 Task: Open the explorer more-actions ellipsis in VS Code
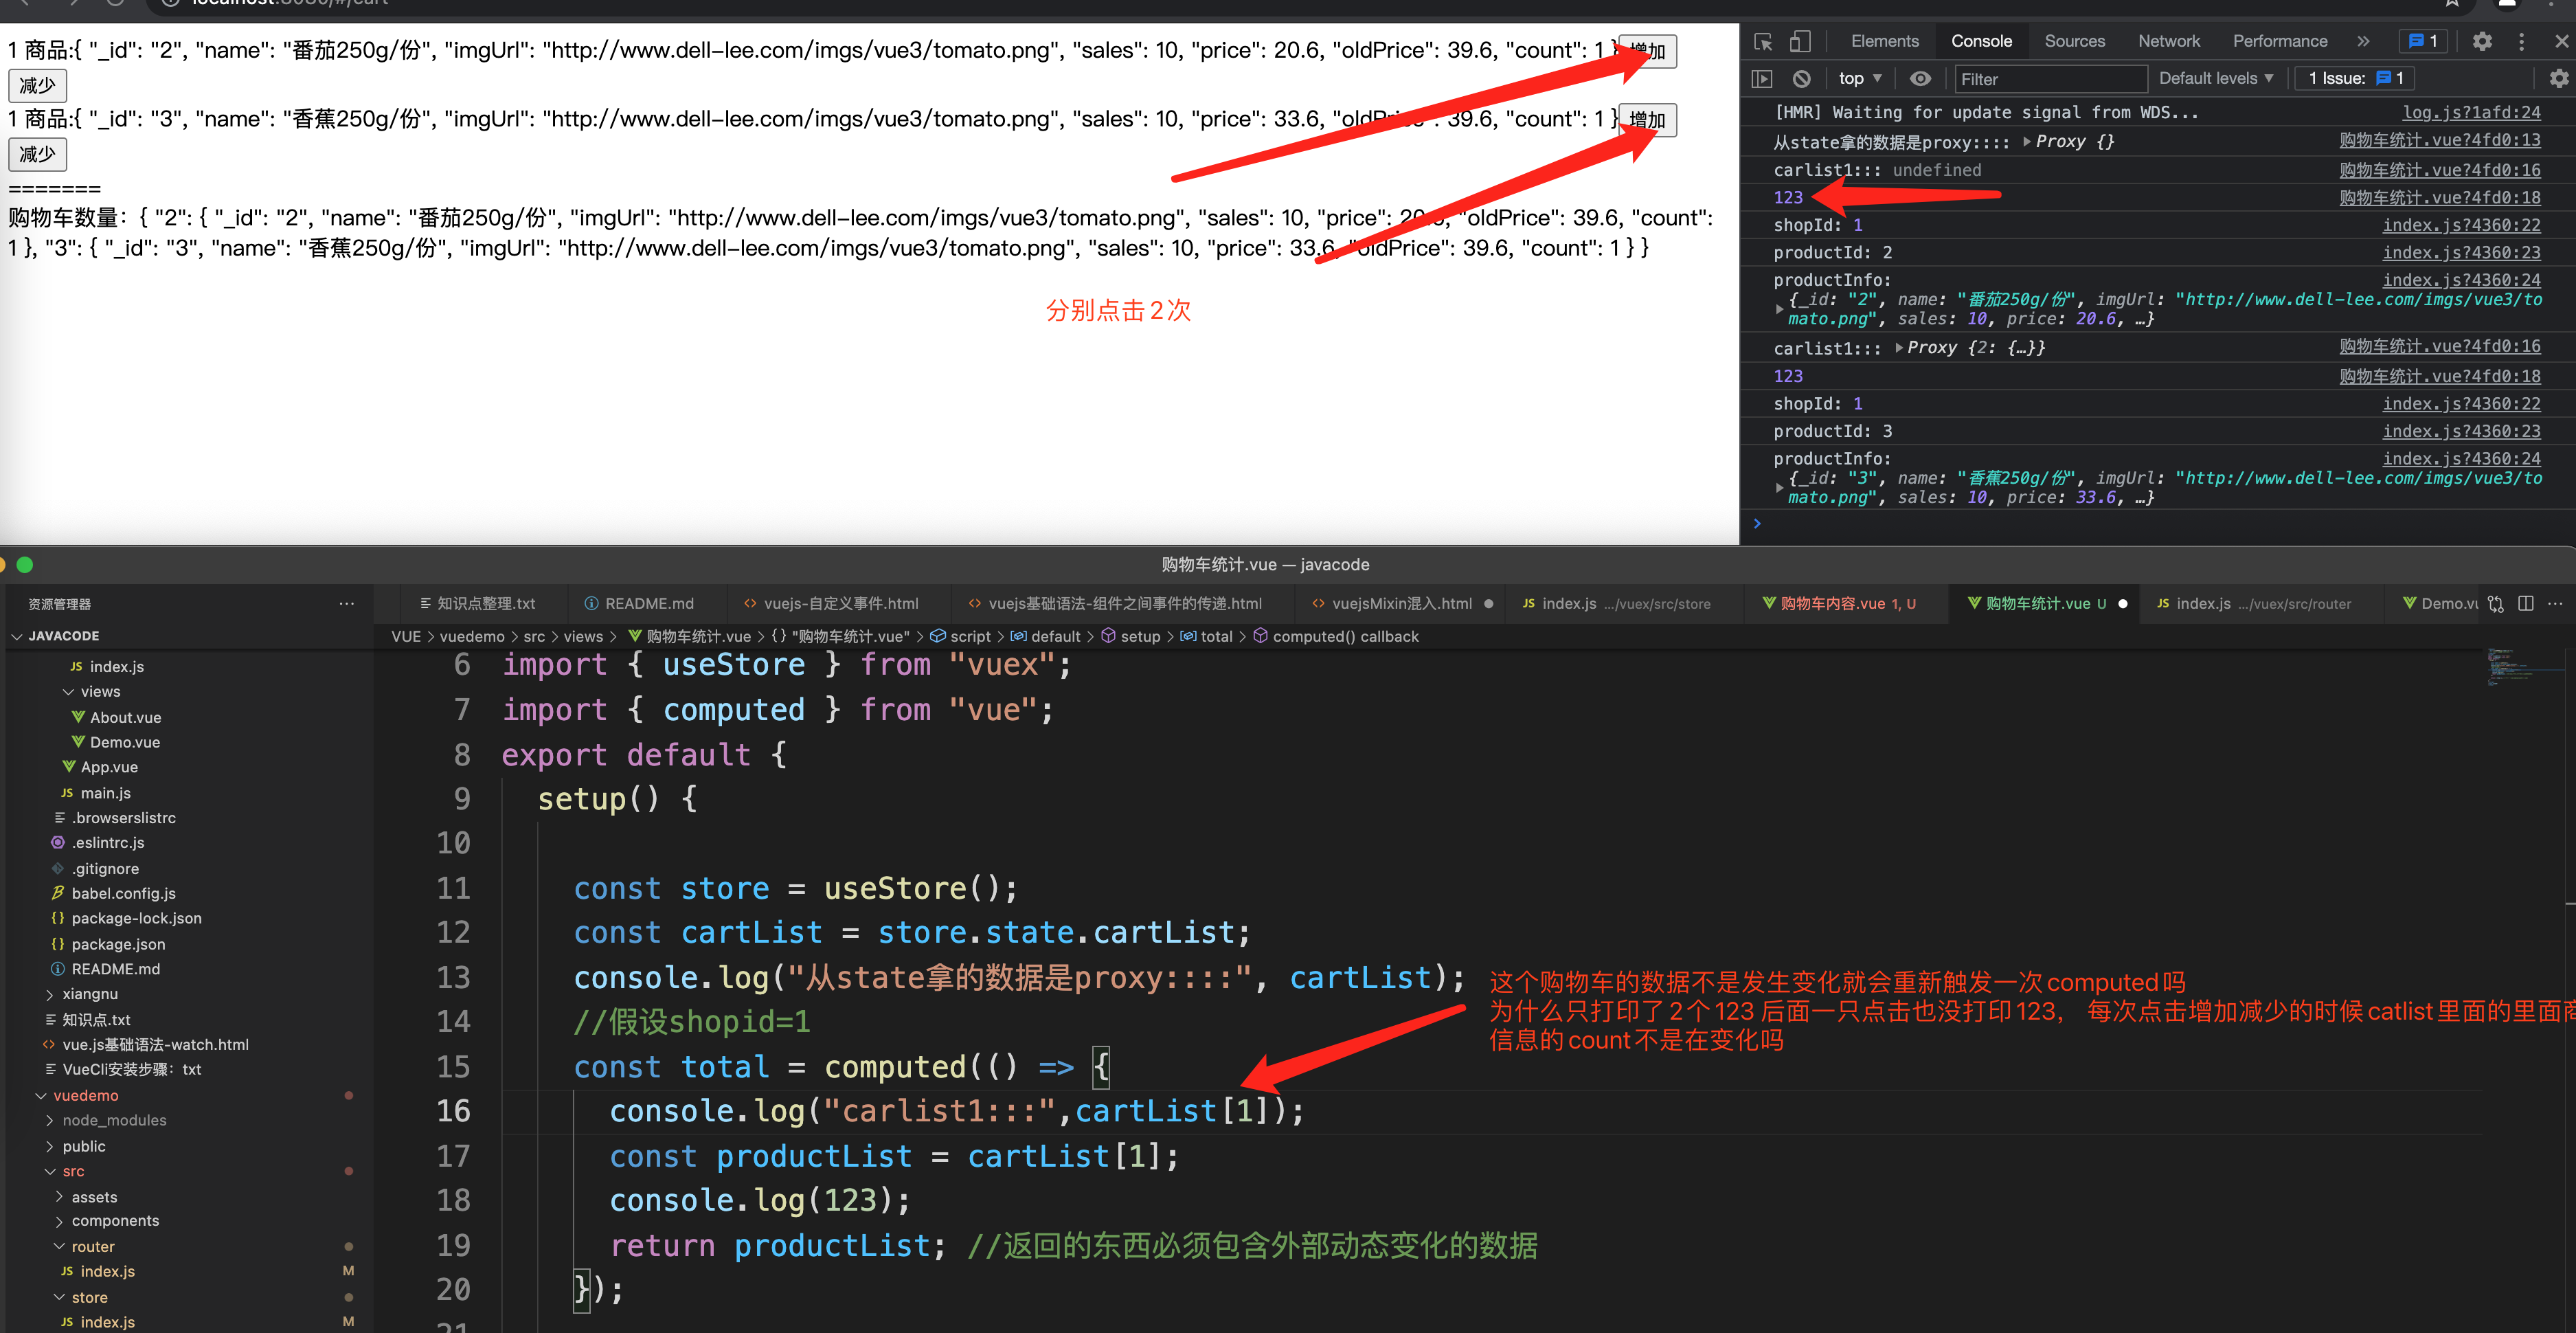tap(346, 603)
